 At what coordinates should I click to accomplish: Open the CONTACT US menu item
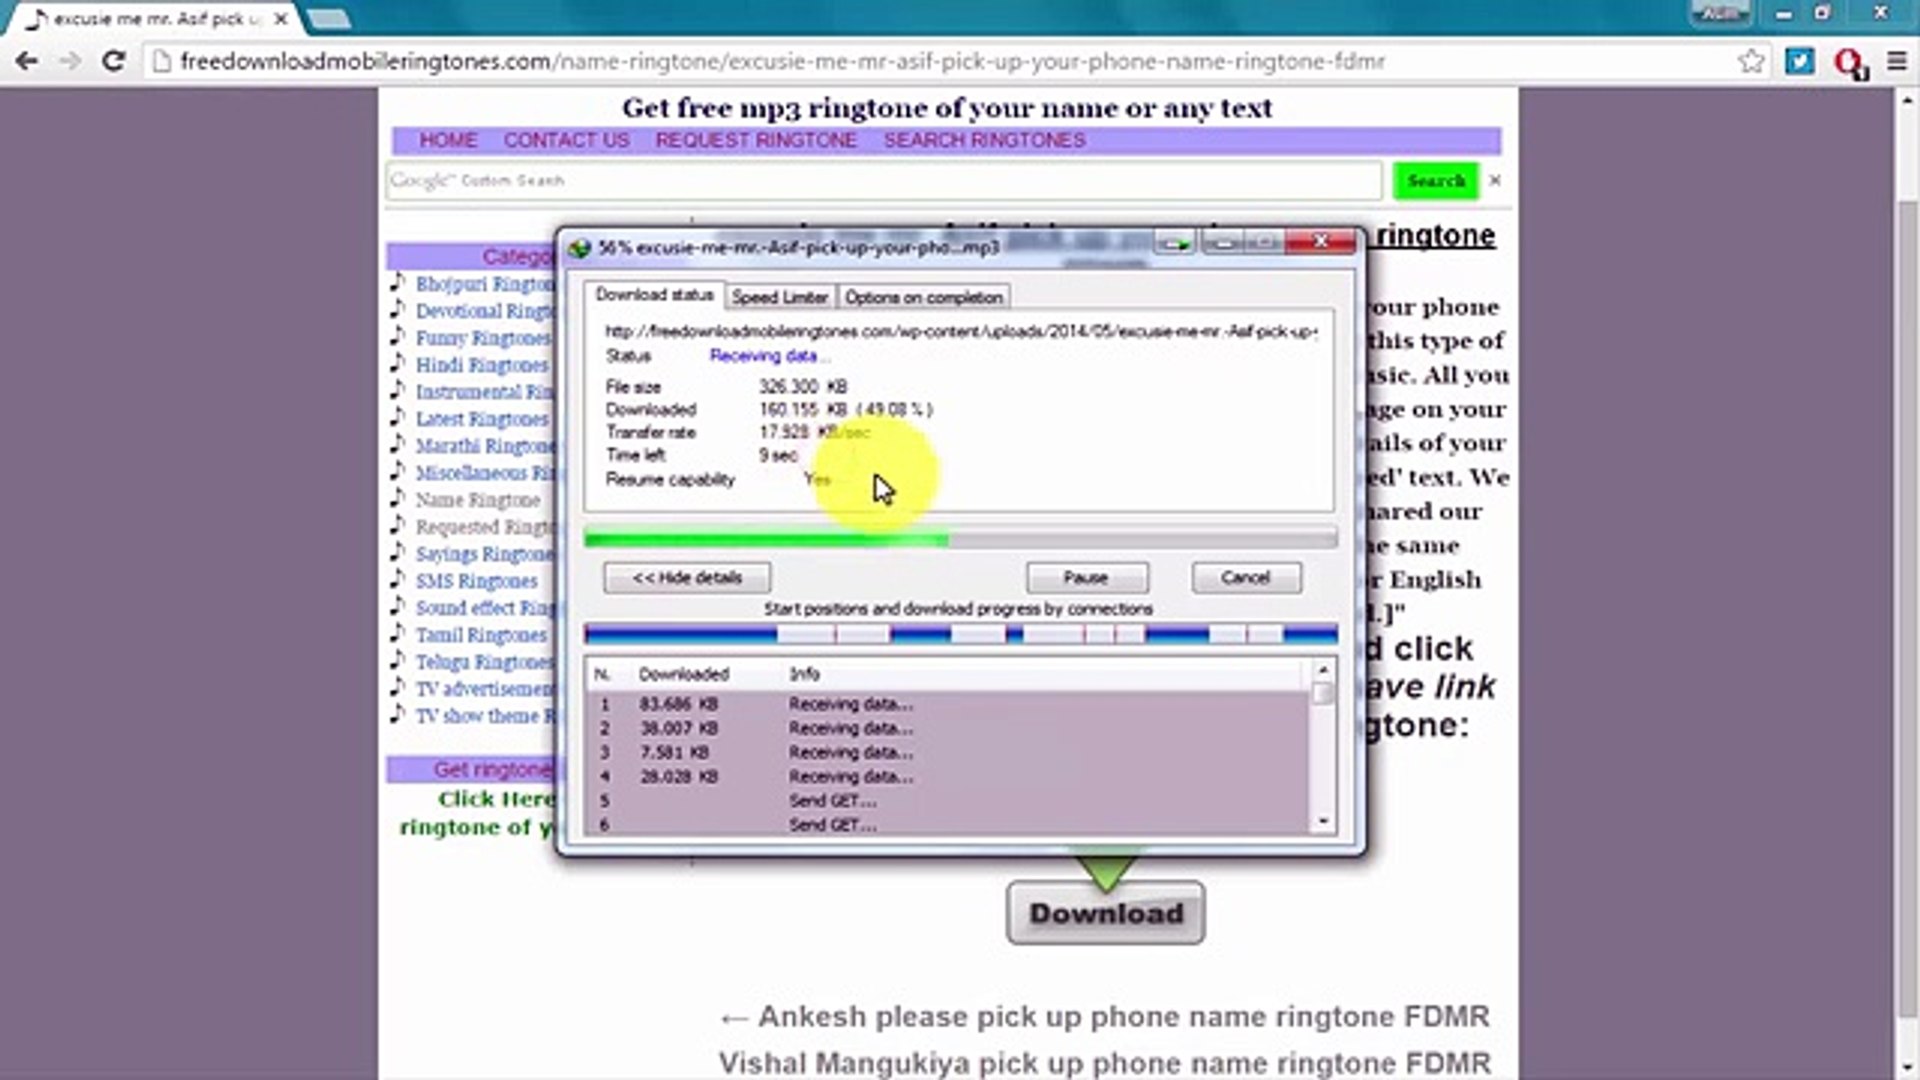point(566,140)
